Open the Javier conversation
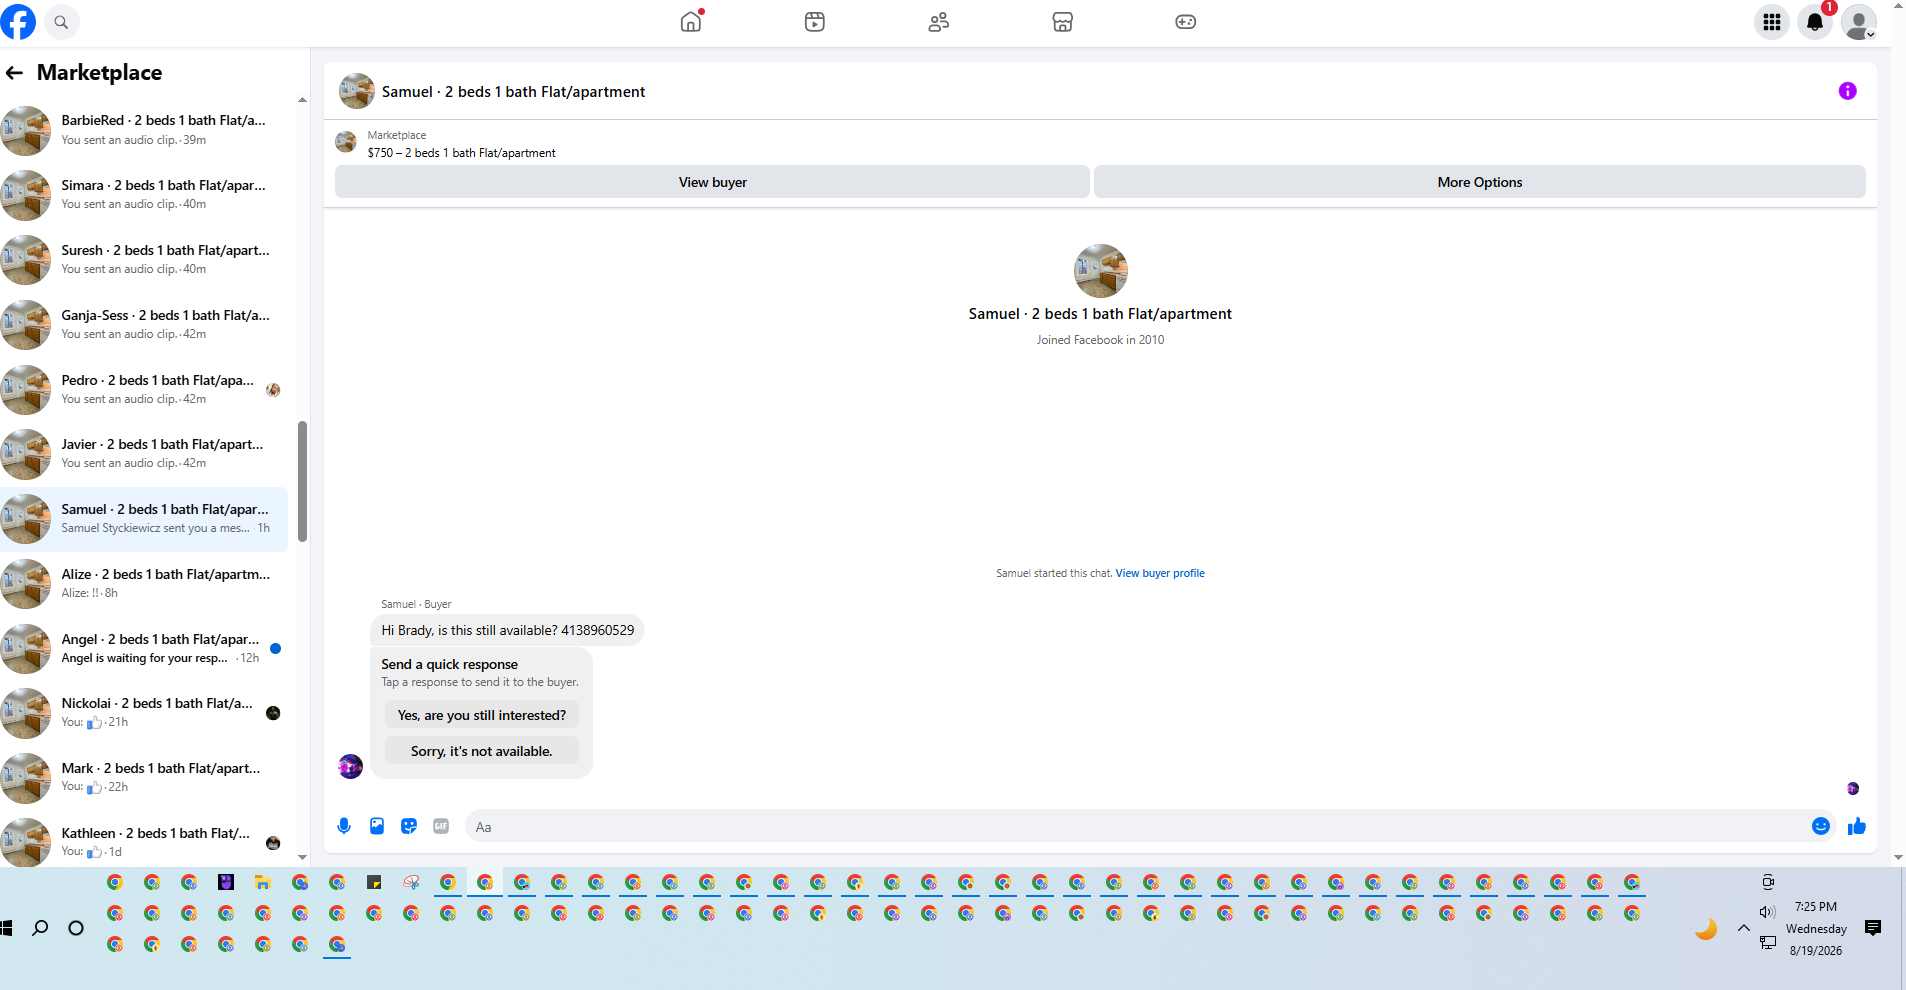 144,453
